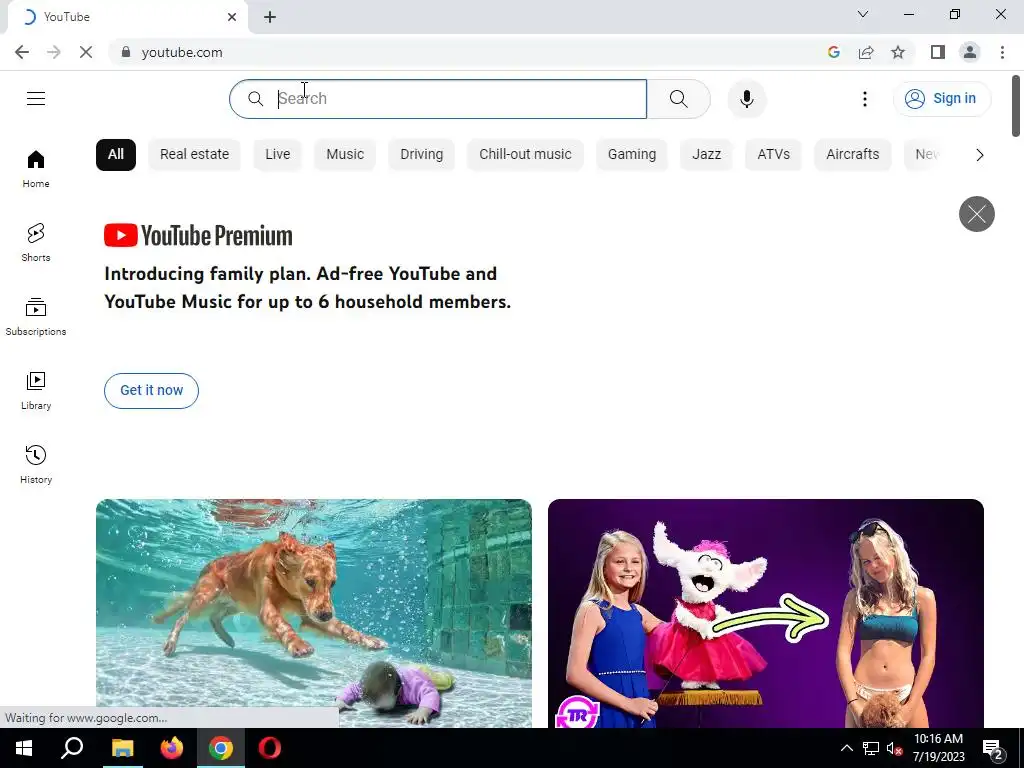Bookmark this tab with star icon
The height and width of the screenshot is (768, 1024).
[x=898, y=52]
